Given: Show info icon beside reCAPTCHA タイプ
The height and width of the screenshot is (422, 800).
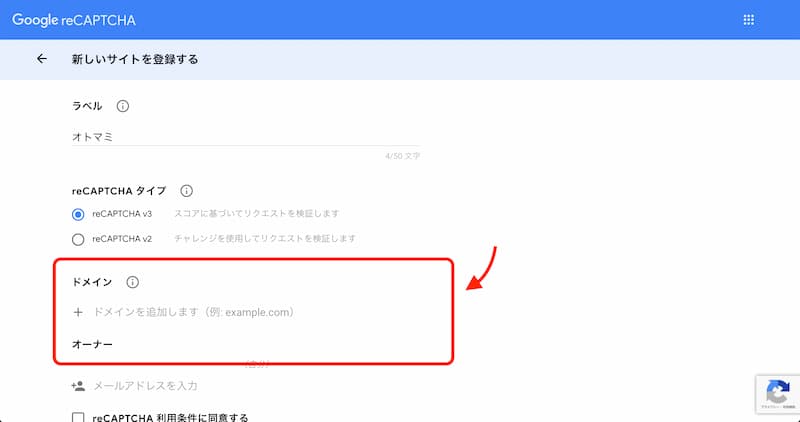Looking at the screenshot, I should [x=186, y=191].
